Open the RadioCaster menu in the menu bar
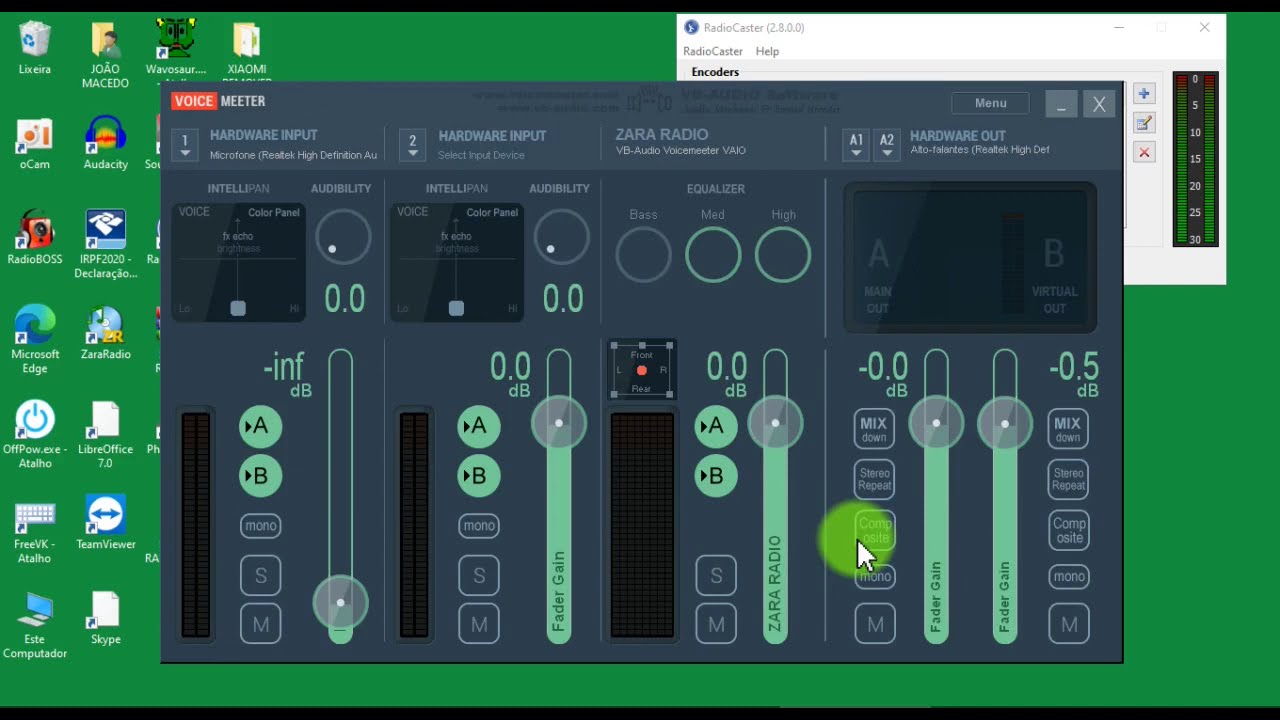Screen dimensions: 1280x720 712,51
